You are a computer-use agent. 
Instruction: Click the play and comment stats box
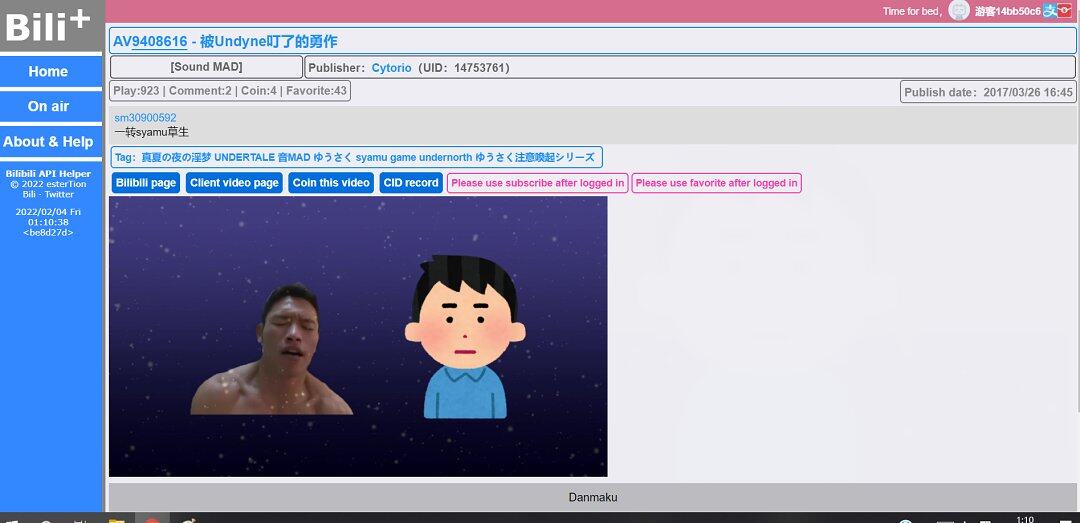coord(230,91)
